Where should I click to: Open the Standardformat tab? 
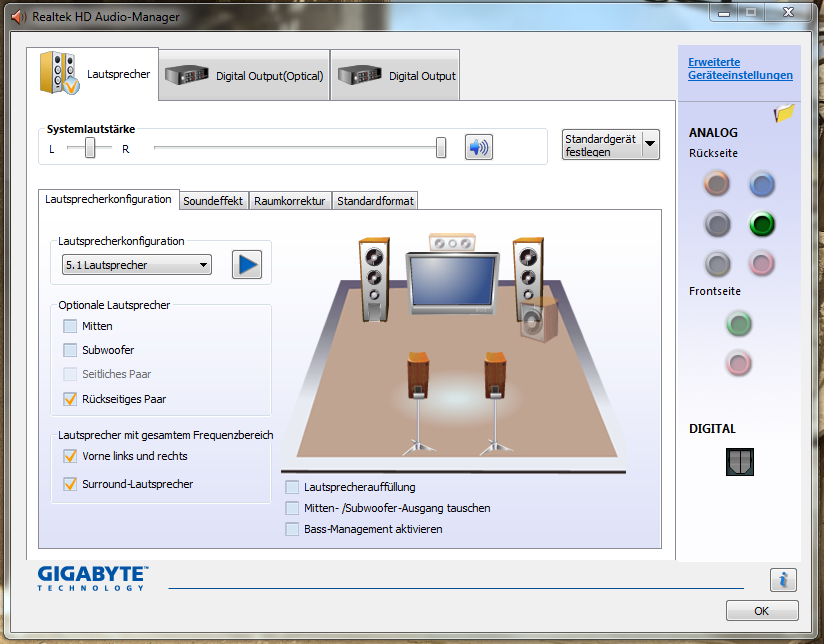click(375, 201)
